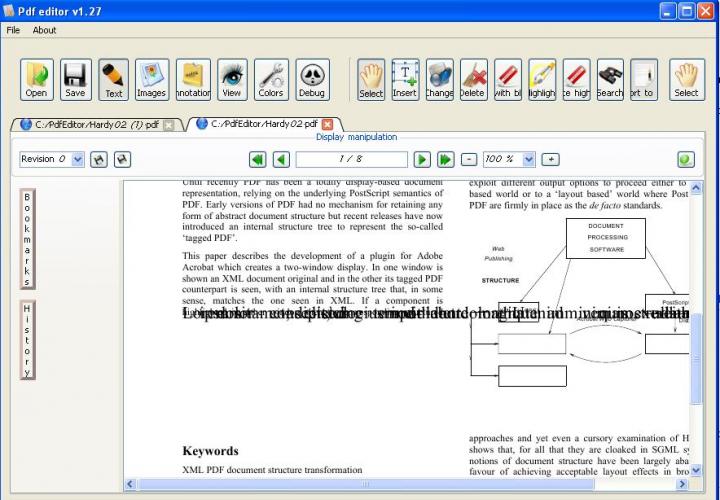The width and height of the screenshot is (720, 500).
Task: Click the Display manipulation label
Action: pos(356,137)
